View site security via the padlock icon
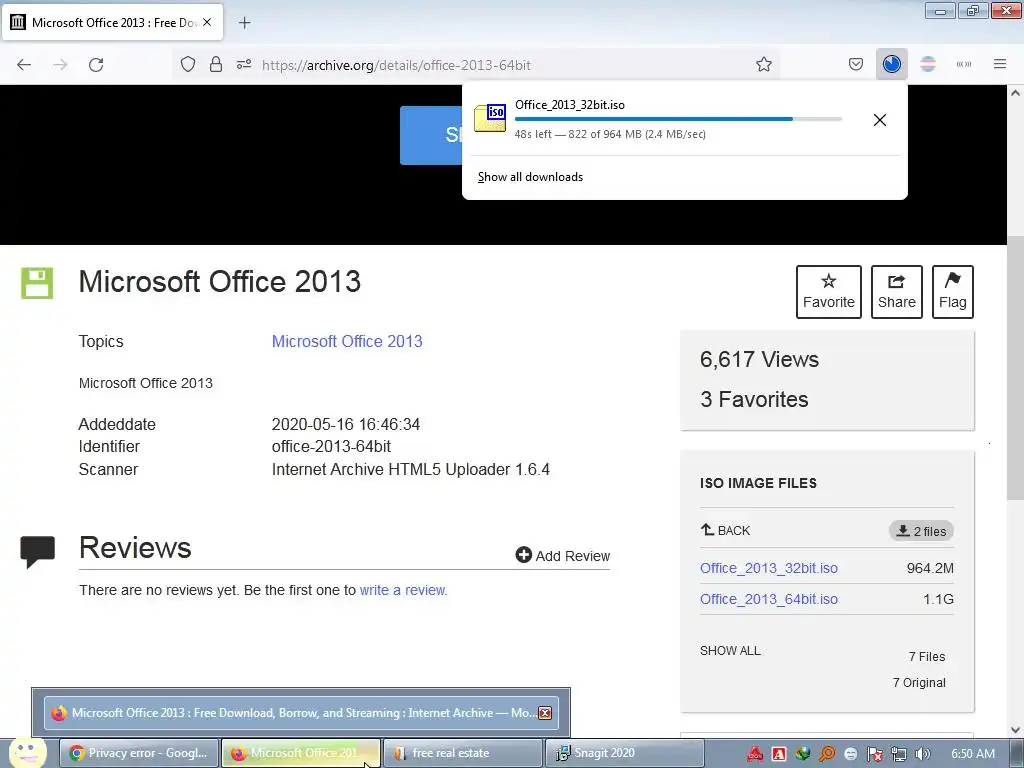The width and height of the screenshot is (1024, 768). point(216,65)
